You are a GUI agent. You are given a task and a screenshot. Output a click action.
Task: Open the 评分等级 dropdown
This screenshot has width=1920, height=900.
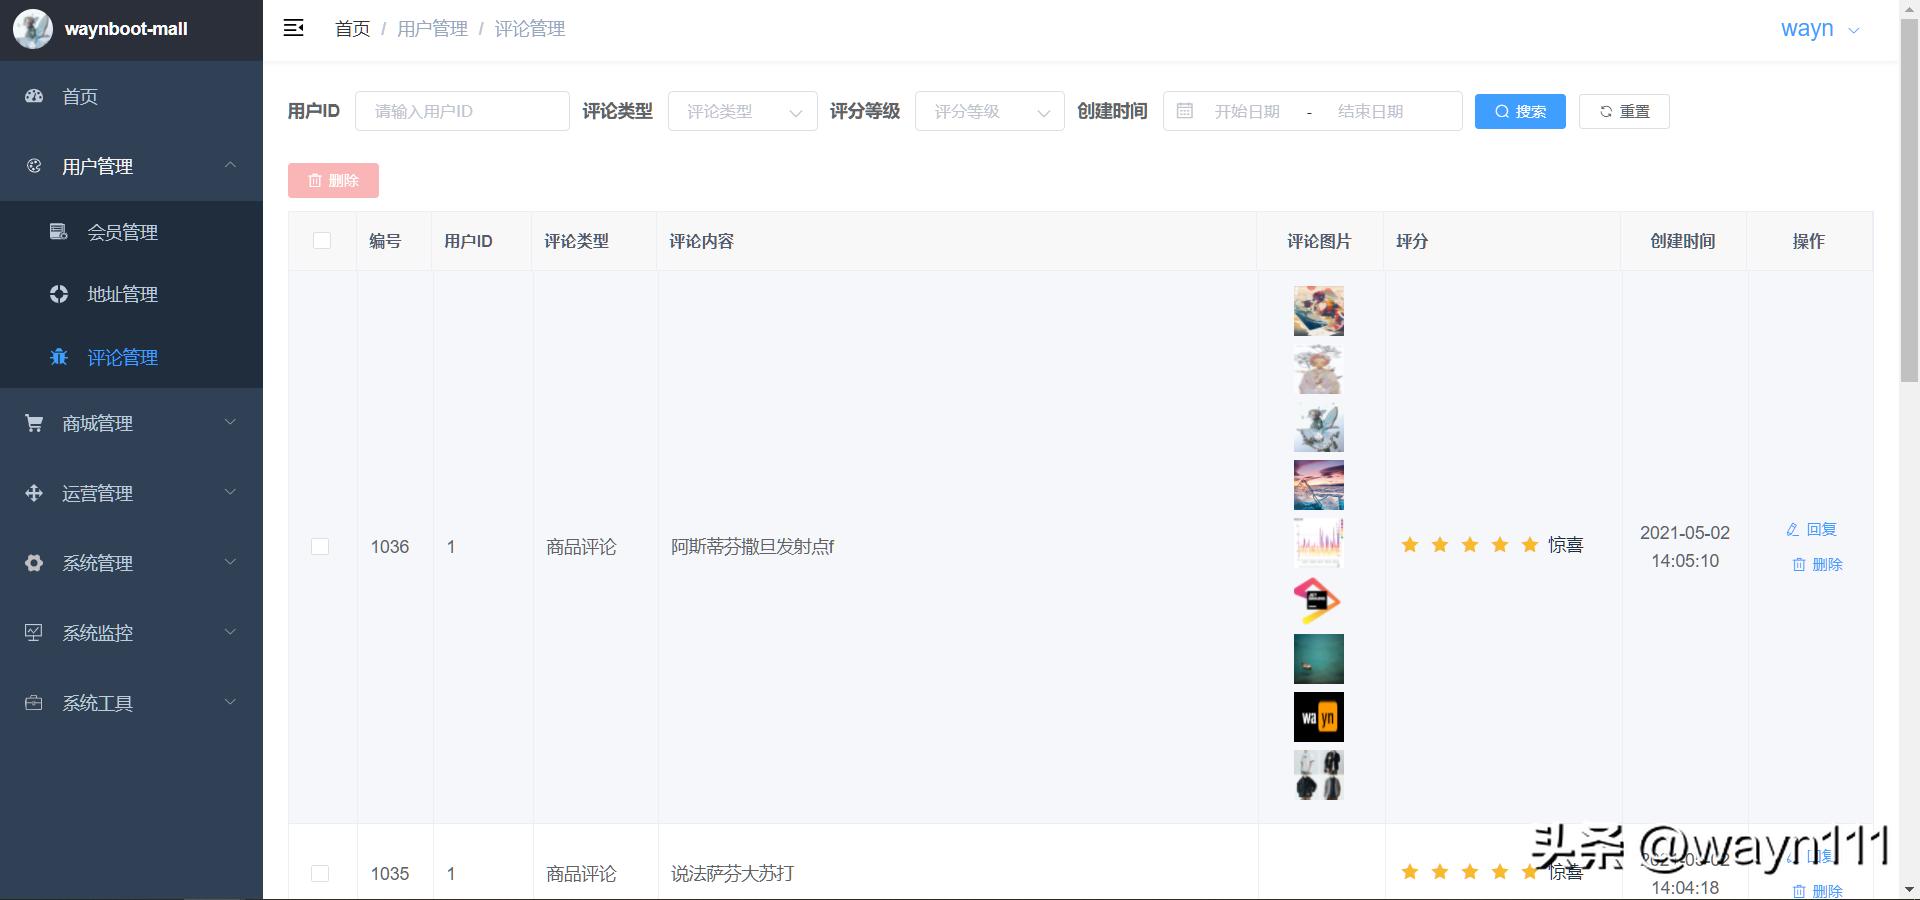tap(988, 111)
